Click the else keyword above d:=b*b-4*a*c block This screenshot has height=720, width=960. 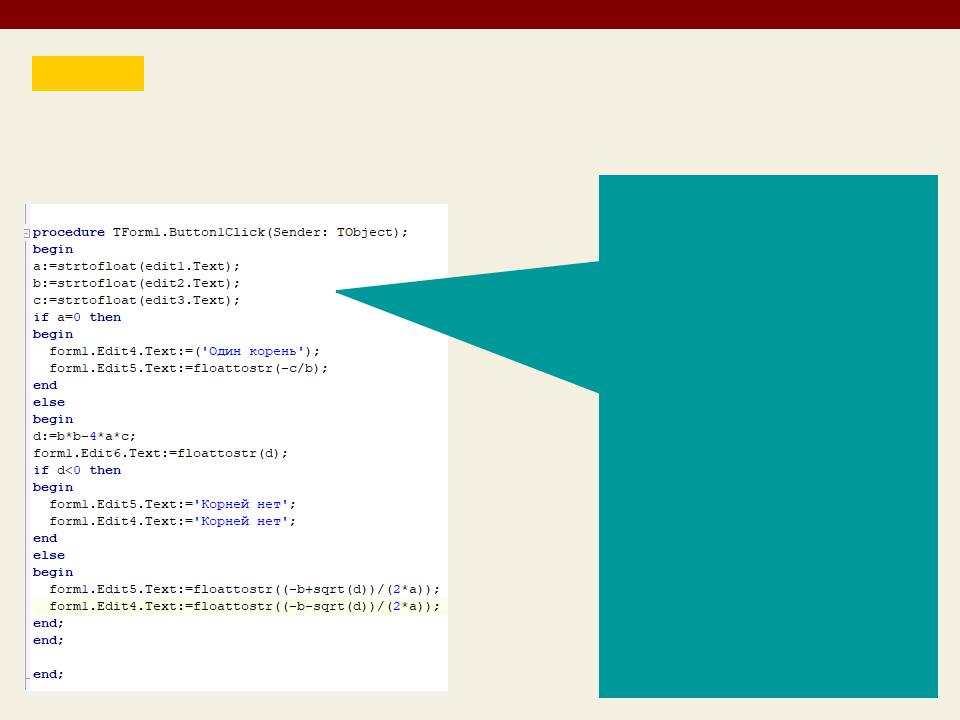[x=49, y=403]
